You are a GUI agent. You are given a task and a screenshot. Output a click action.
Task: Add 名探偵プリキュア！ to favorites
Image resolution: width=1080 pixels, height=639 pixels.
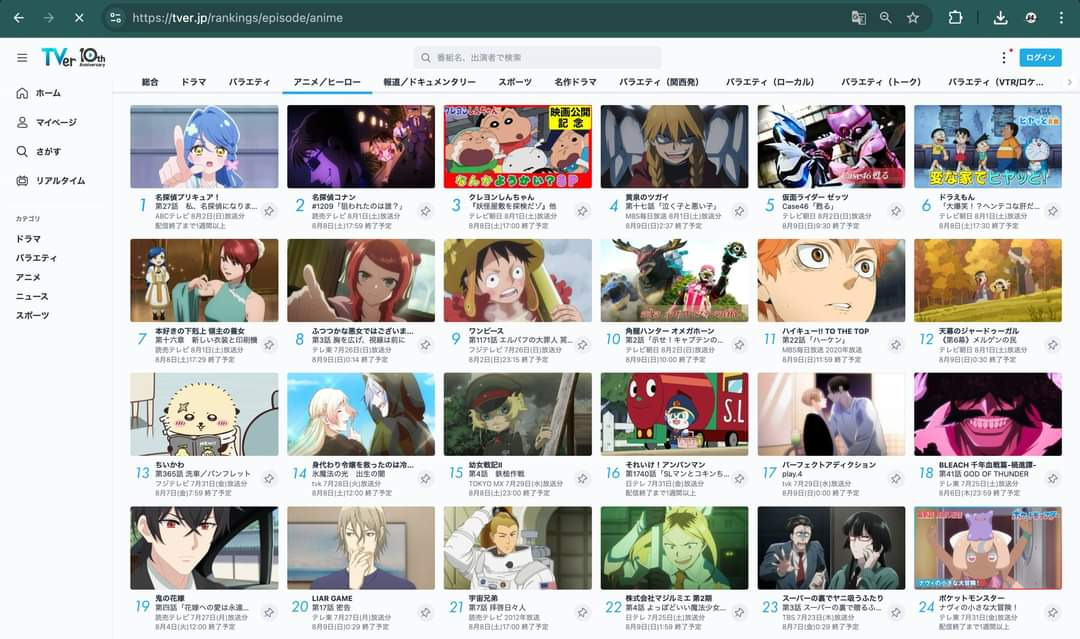269,211
